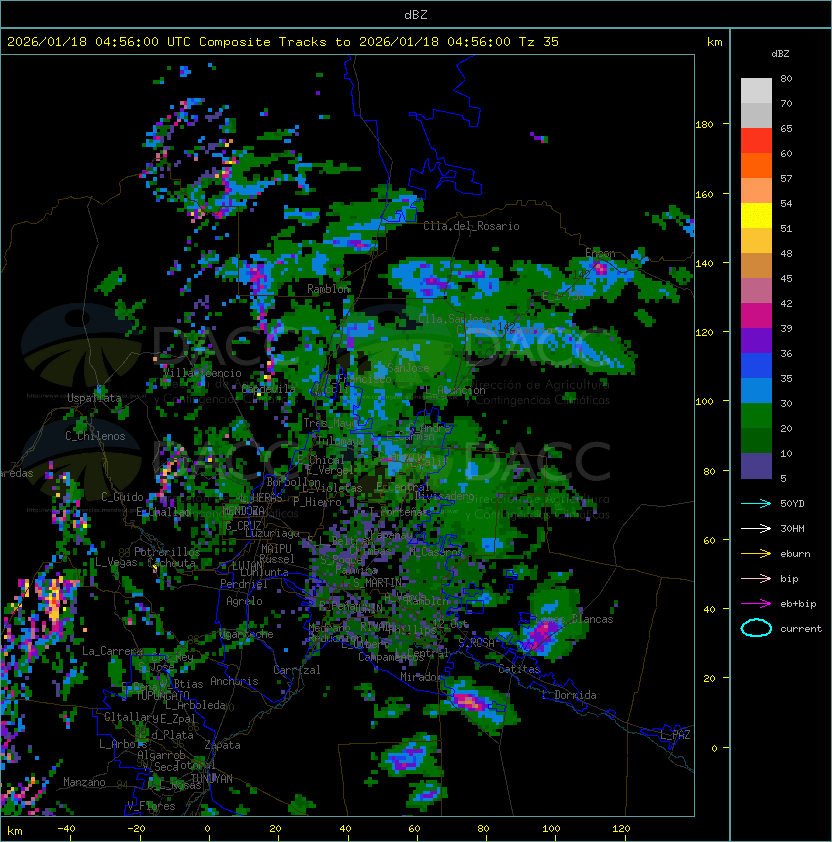The height and width of the screenshot is (842, 832).
Task: Click the '-20' tick on the bottom axis
Action: [136, 829]
